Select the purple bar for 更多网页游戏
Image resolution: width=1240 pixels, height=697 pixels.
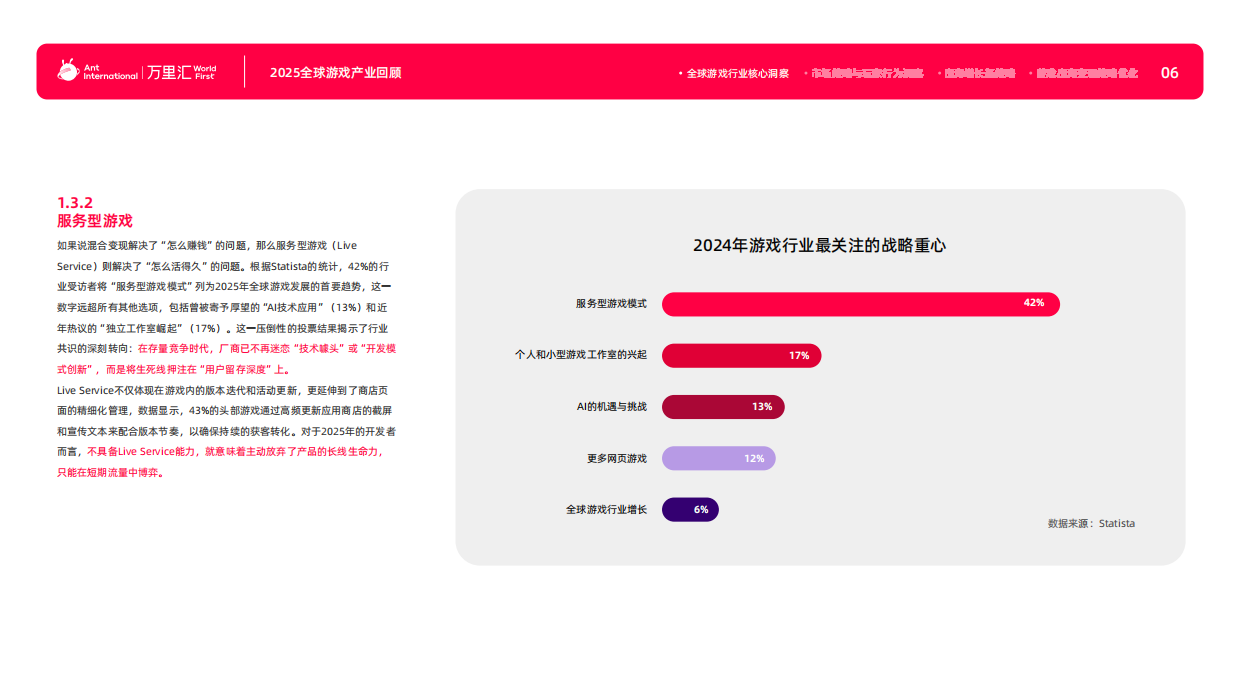719,458
